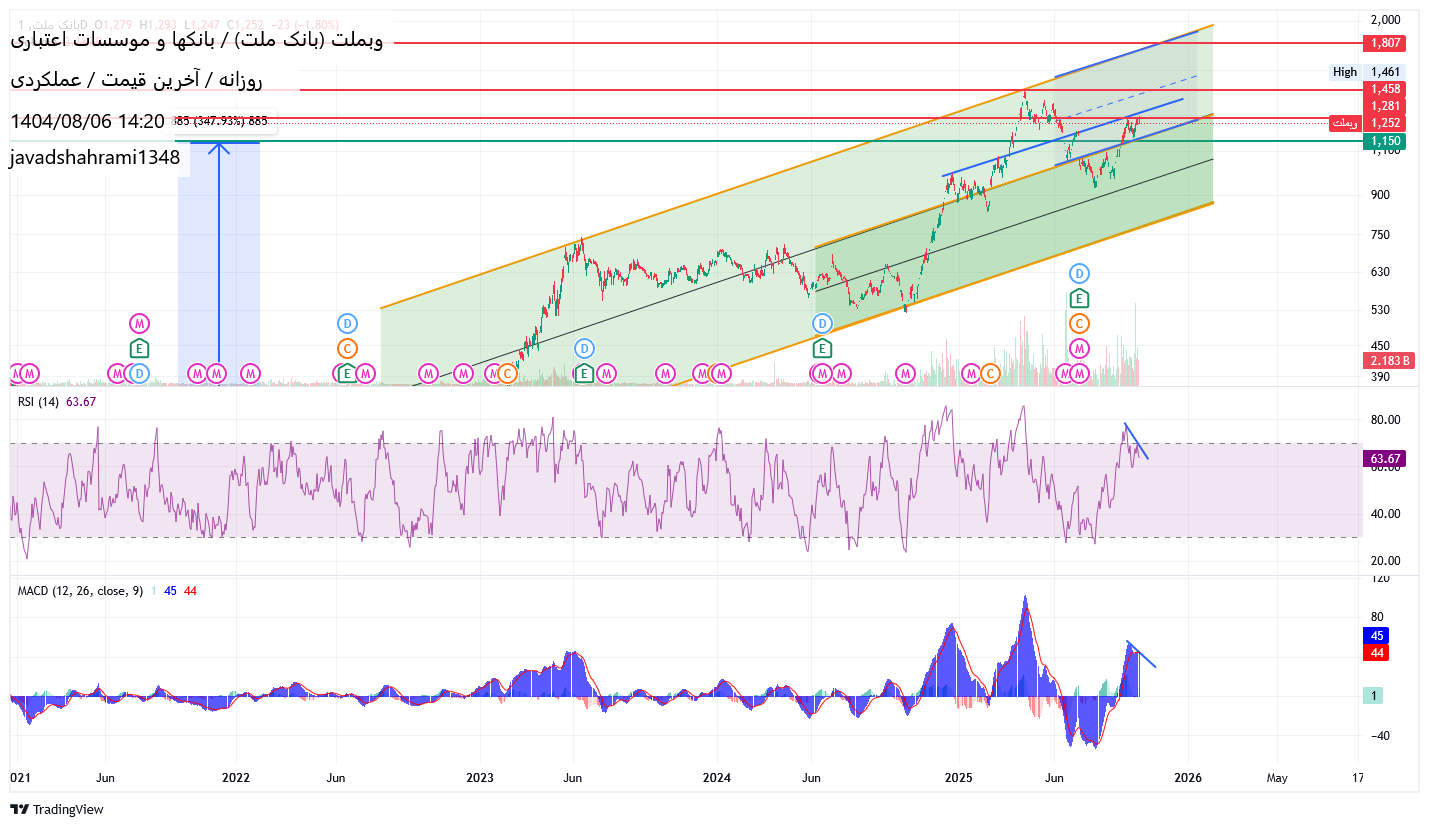Click the High 1,461 price label

coord(1367,72)
